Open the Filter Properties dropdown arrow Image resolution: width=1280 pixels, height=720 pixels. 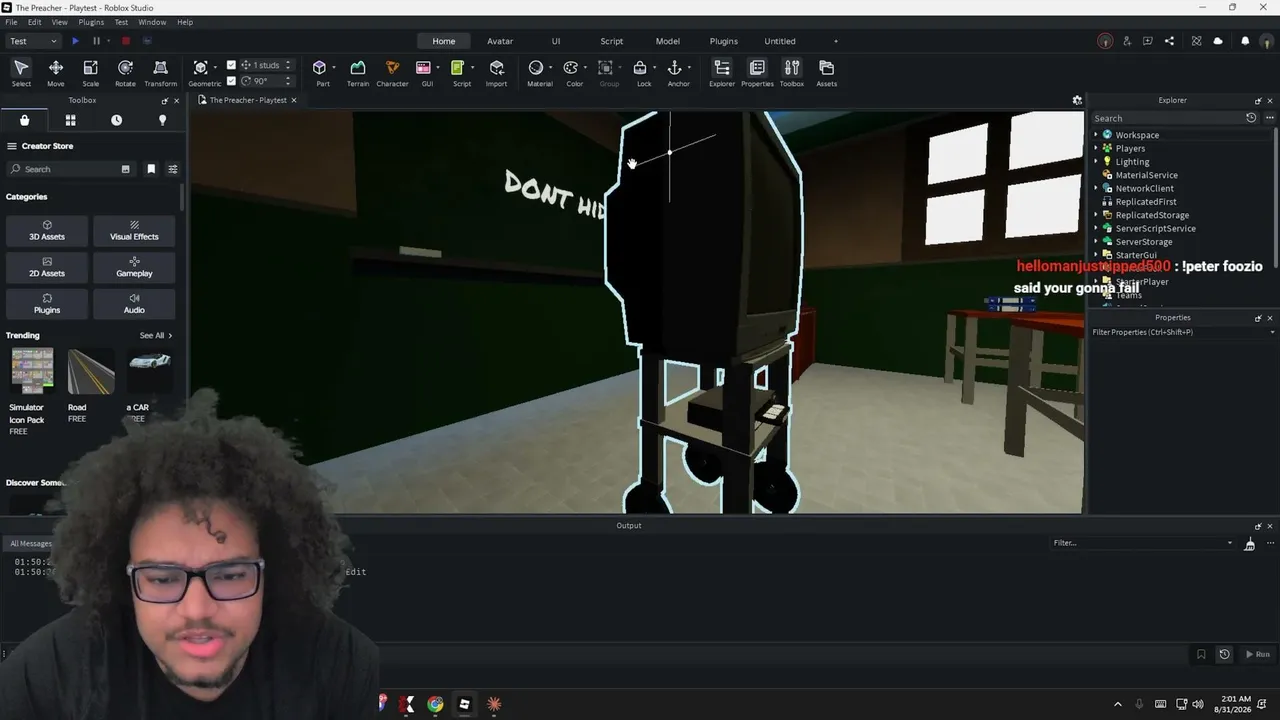1272,332
